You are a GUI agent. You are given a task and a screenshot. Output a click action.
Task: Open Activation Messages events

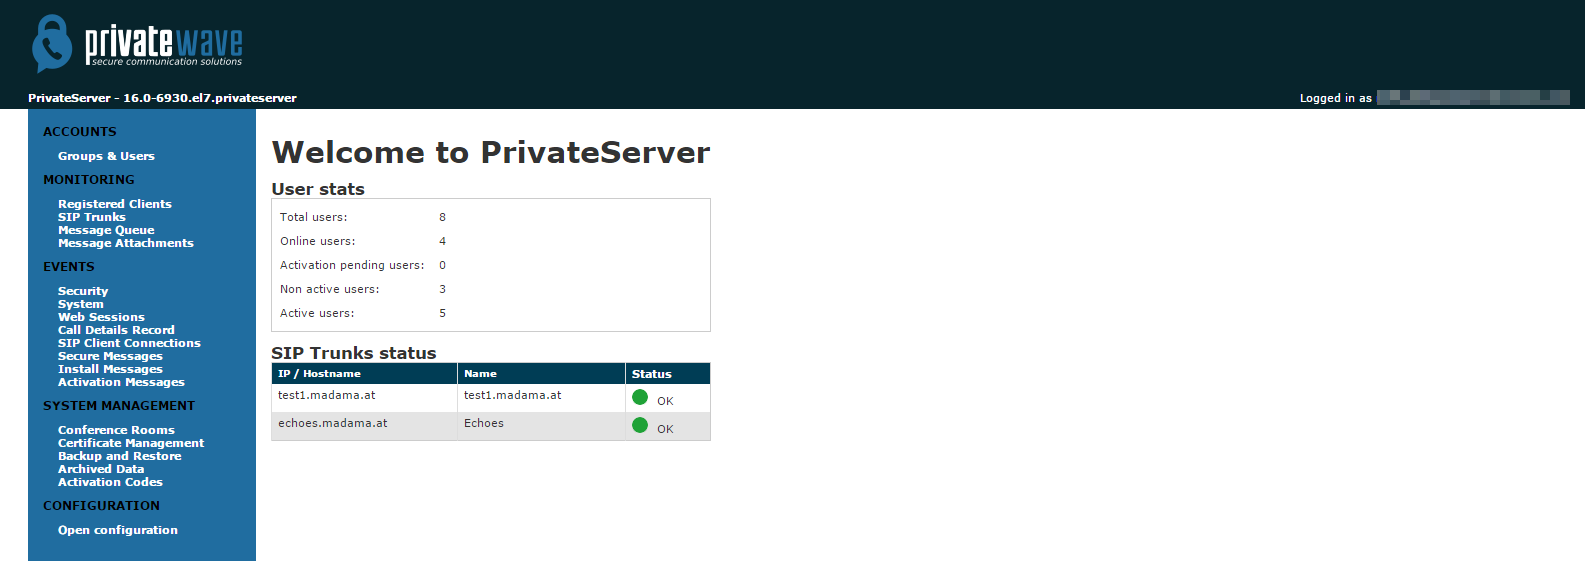coord(121,382)
